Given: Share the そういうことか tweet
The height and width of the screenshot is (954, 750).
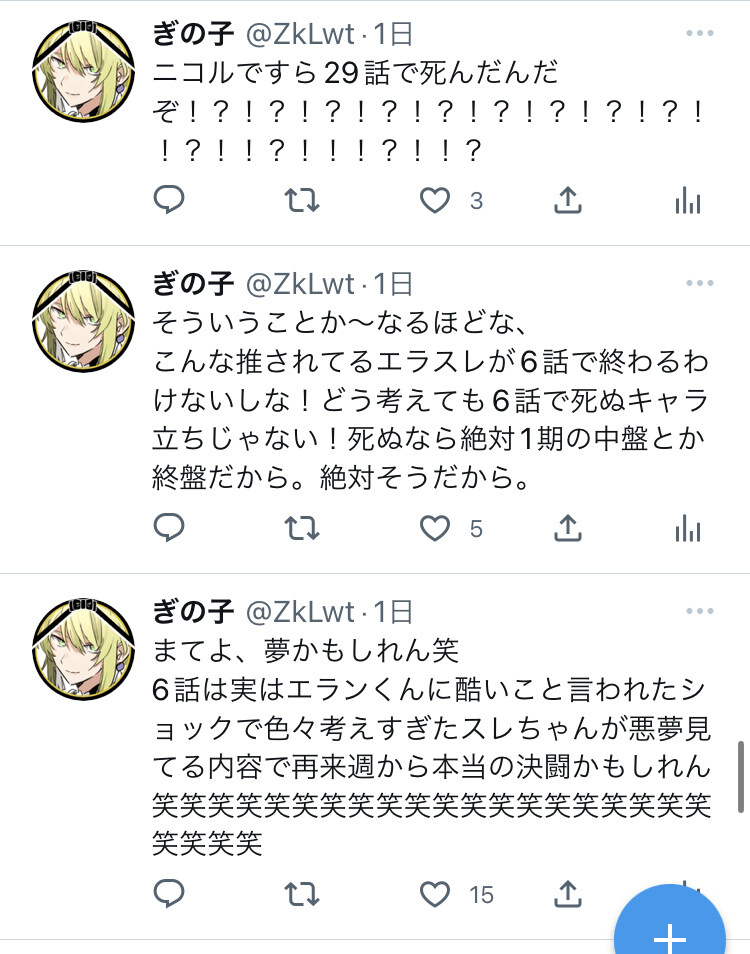Looking at the screenshot, I should (x=568, y=527).
